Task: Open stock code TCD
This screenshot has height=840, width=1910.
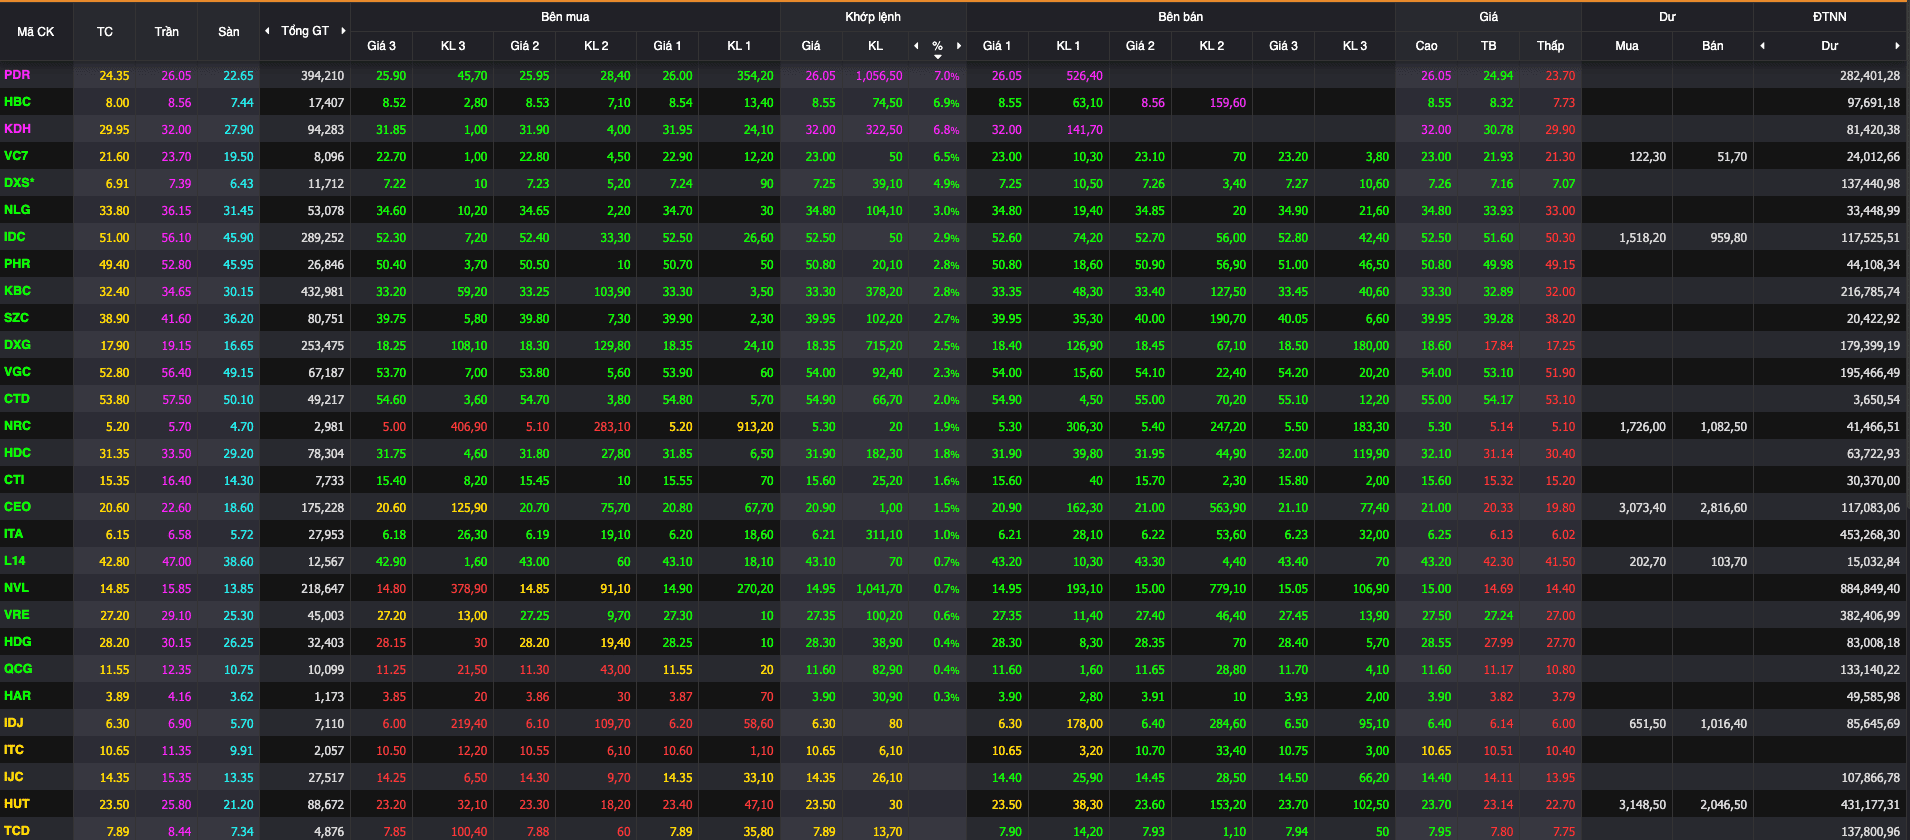Action: [17, 831]
